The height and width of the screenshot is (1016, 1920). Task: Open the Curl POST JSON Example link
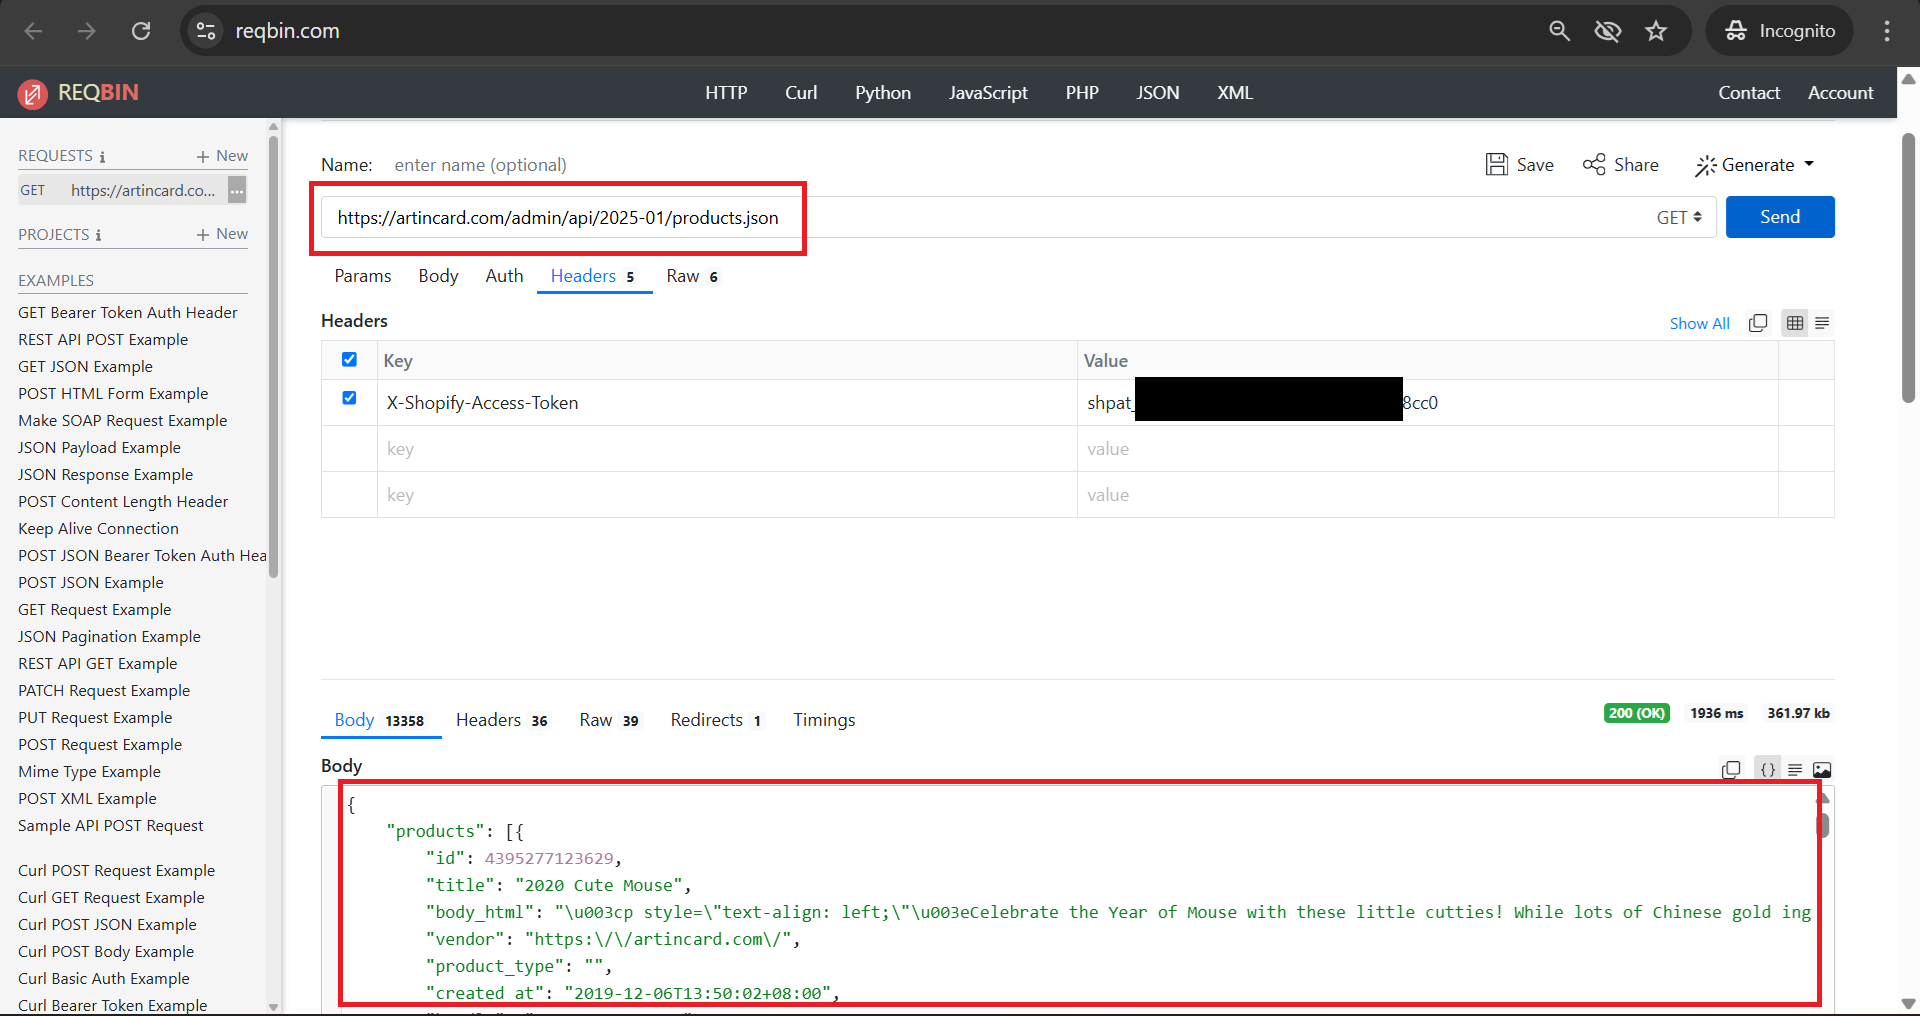point(107,925)
